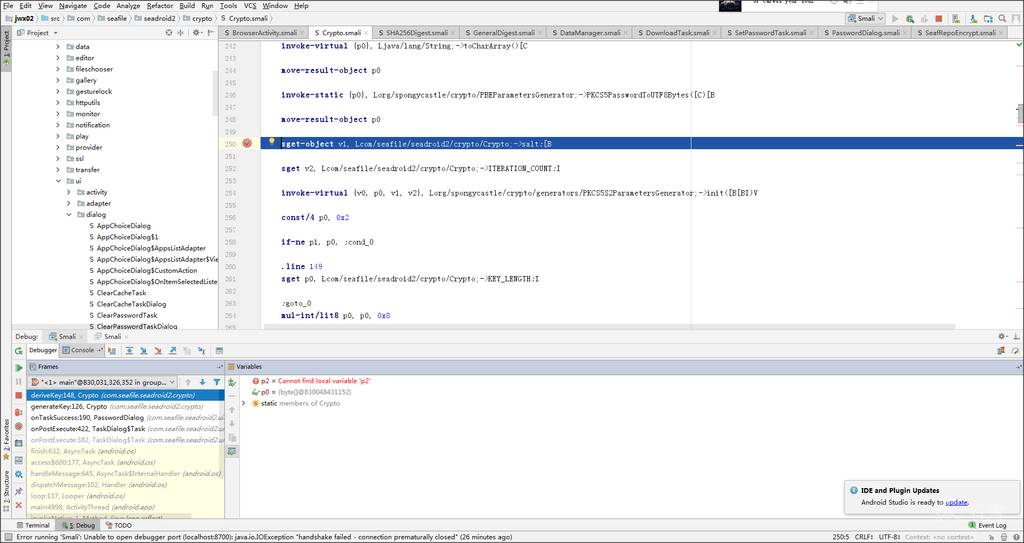Switch to PasswordDialog.smali tab
Viewport: 1024px width, 543px height.
coord(867,32)
